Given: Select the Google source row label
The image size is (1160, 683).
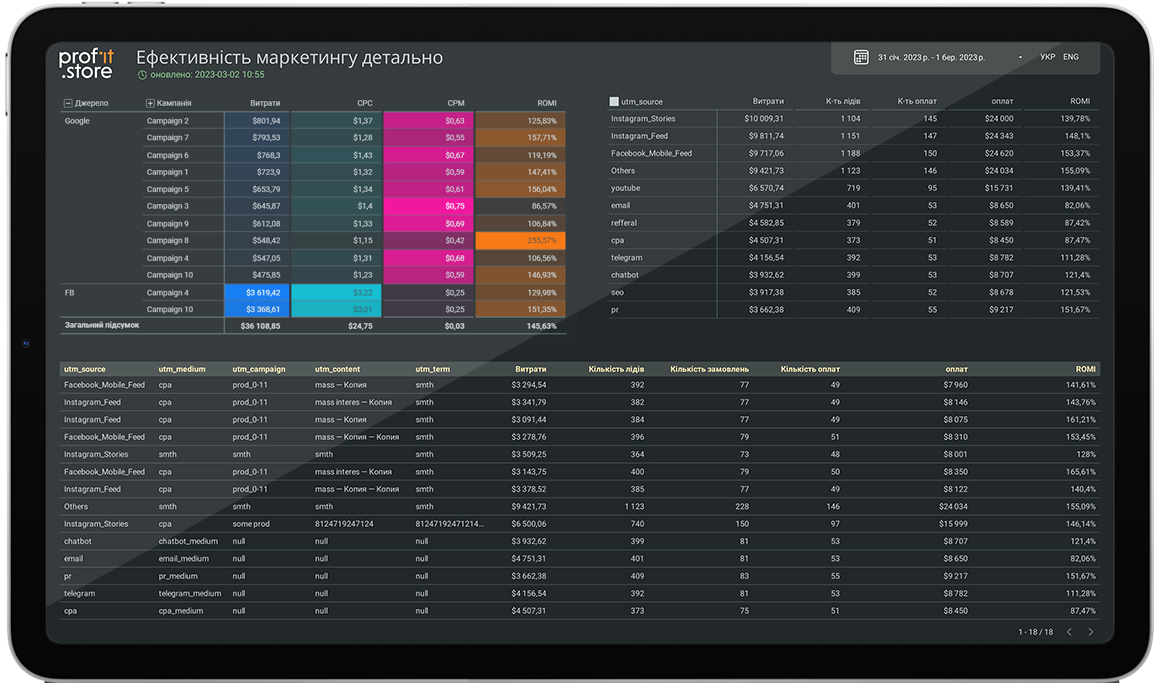Looking at the screenshot, I should tap(77, 121).
